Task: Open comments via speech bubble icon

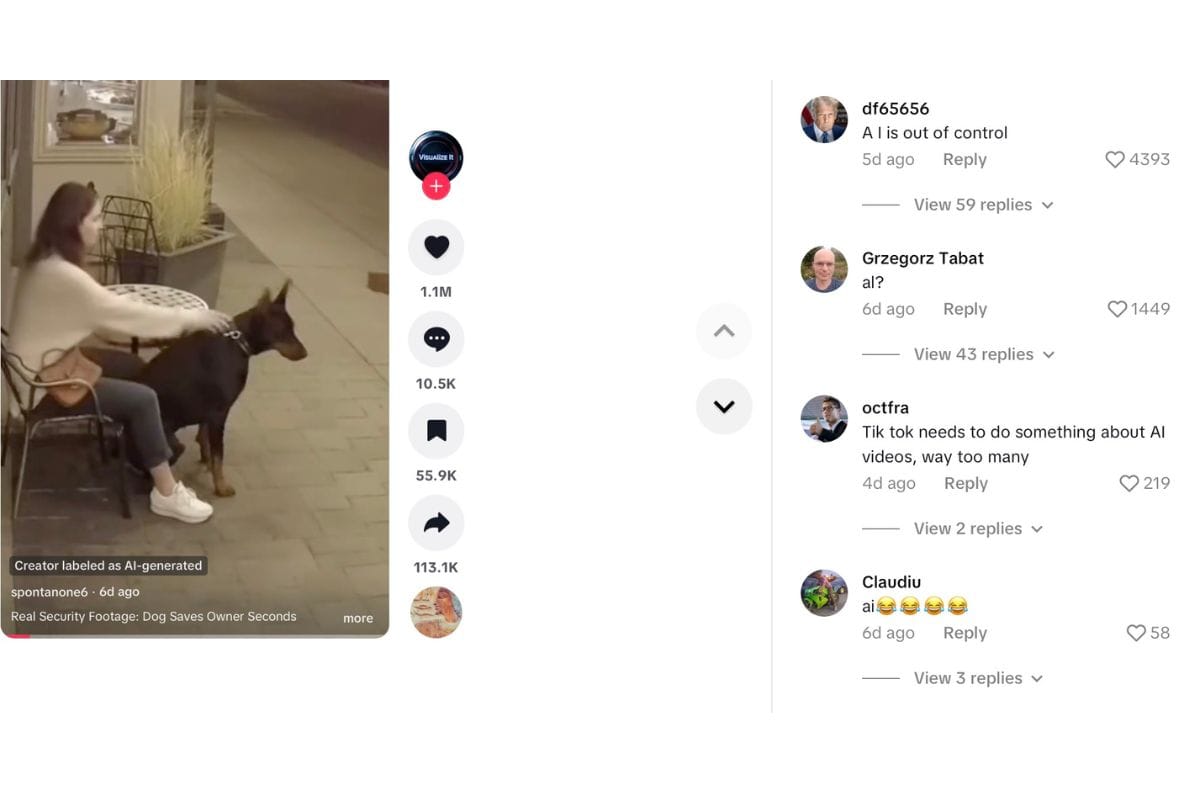Action: click(x=436, y=339)
